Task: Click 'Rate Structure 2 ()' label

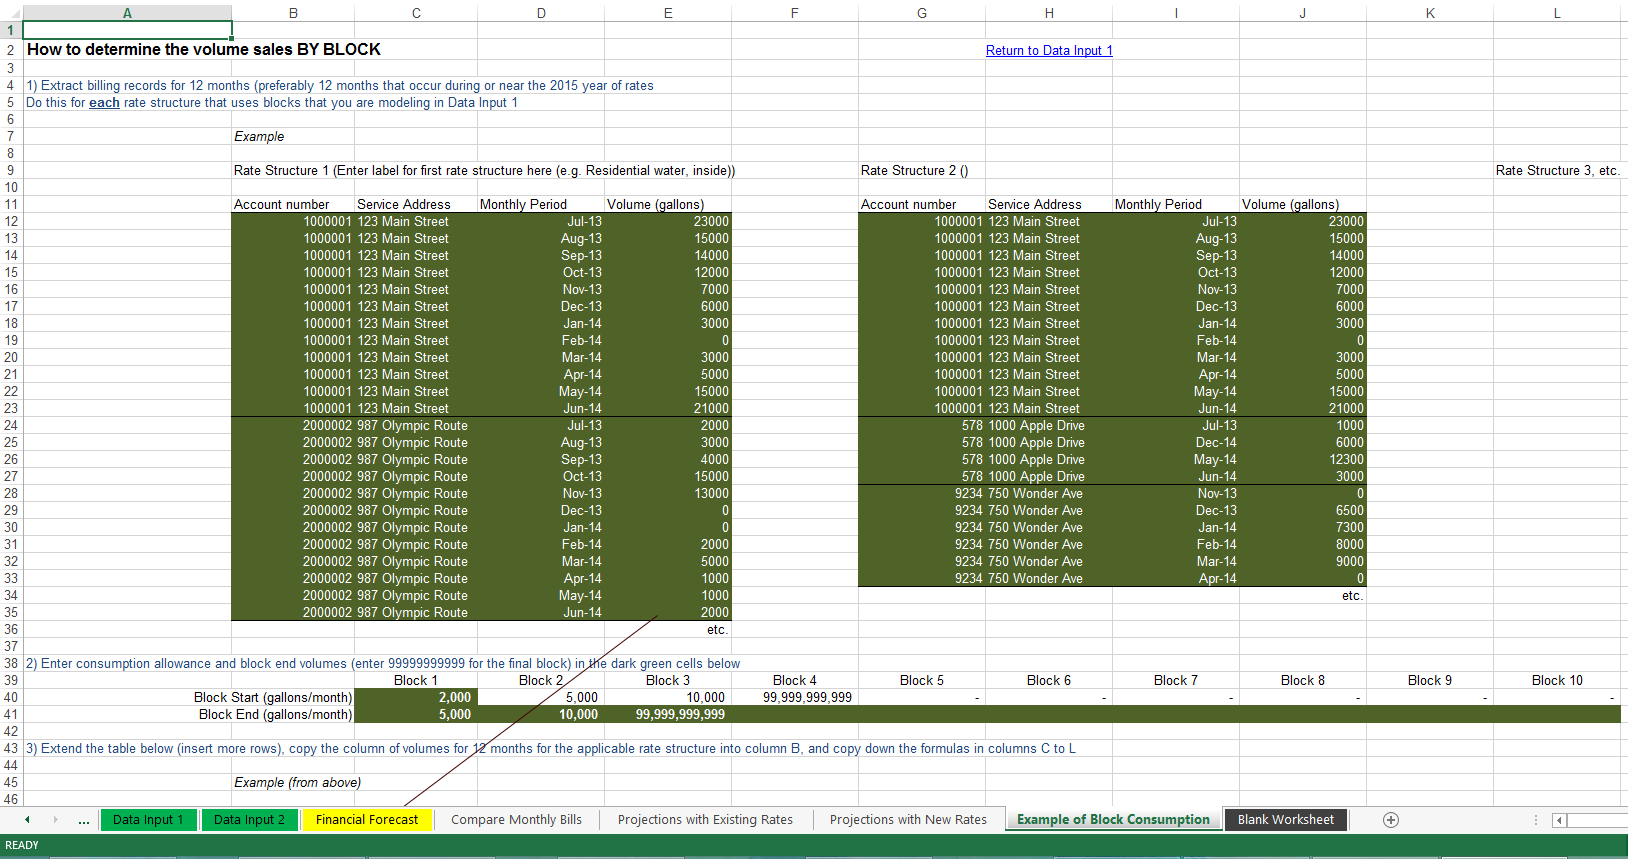Action: (914, 171)
